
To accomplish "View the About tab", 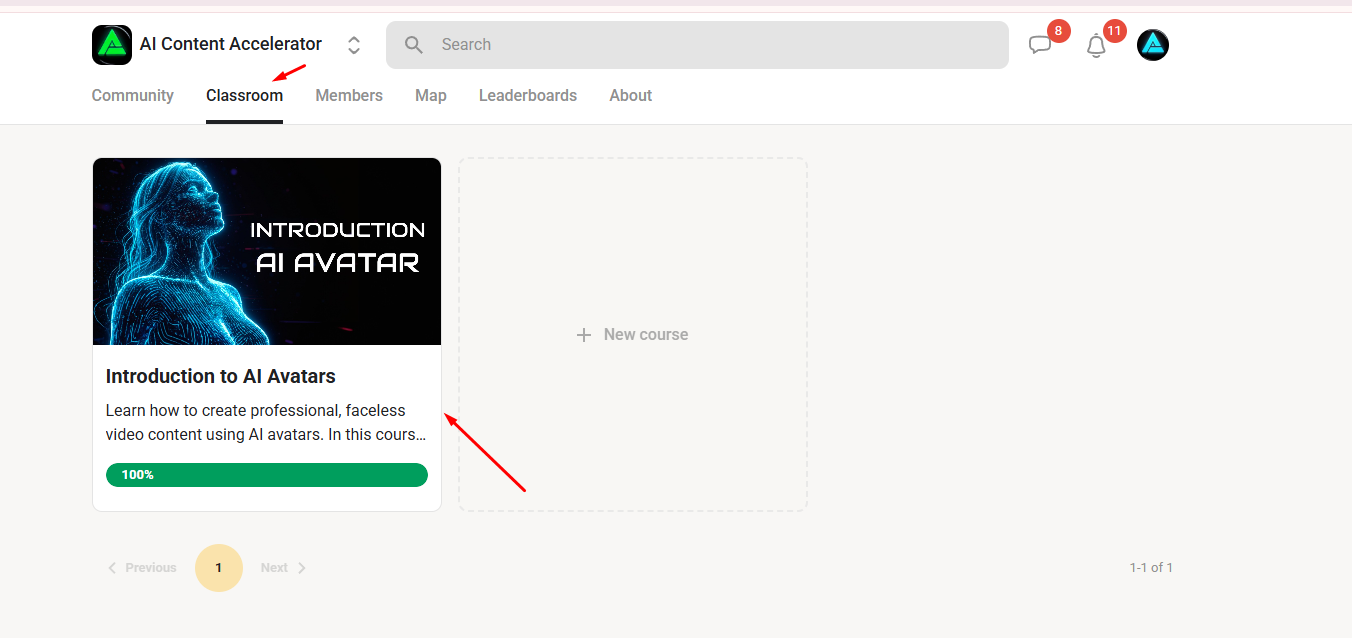I will point(630,95).
